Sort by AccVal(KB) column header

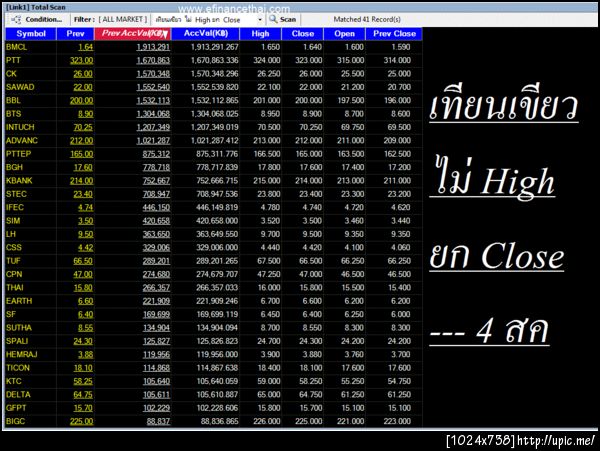tap(205, 34)
